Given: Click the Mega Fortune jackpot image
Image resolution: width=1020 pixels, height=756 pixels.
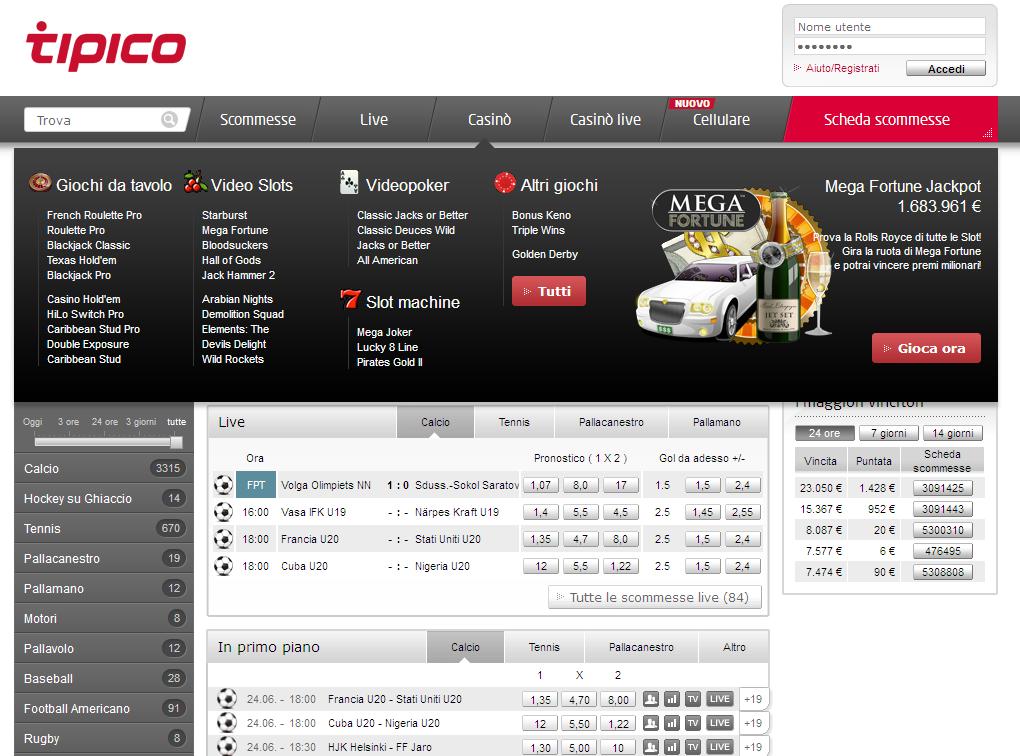Looking at the screenshot, I should coord(732,267).
